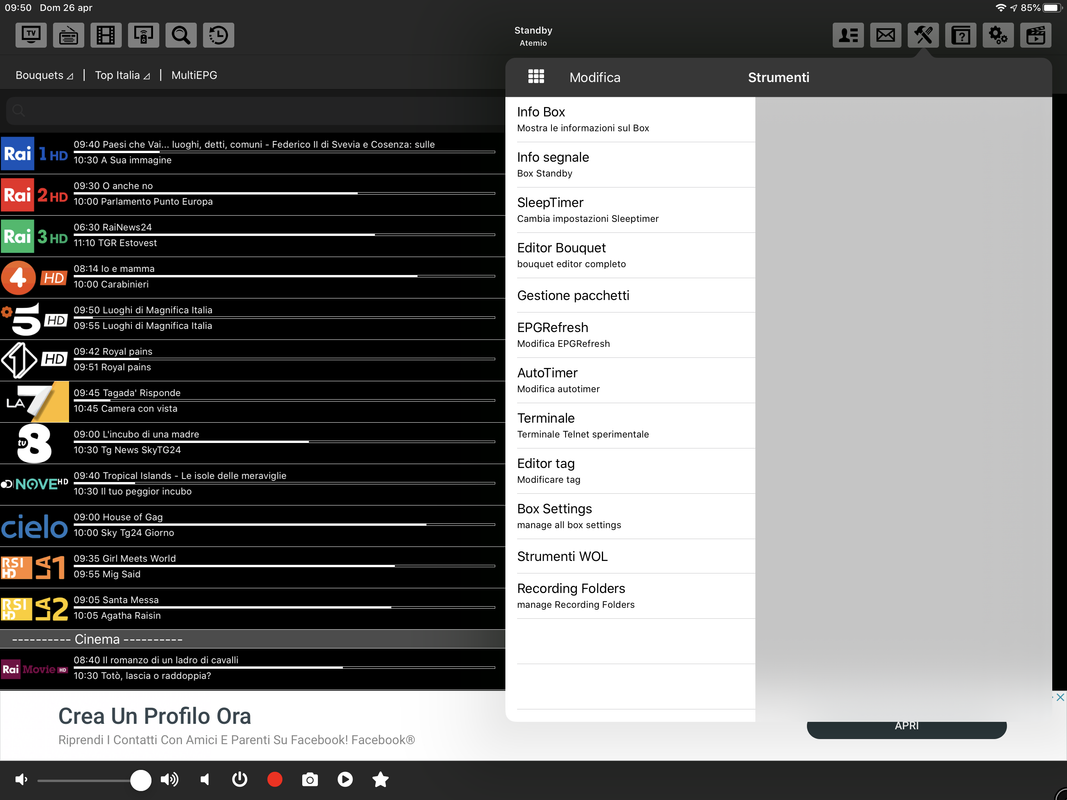Tap '09:45 Tagada' Risponde' program
This screenshot has width=1067, height=800.
(x=127, y=393)
